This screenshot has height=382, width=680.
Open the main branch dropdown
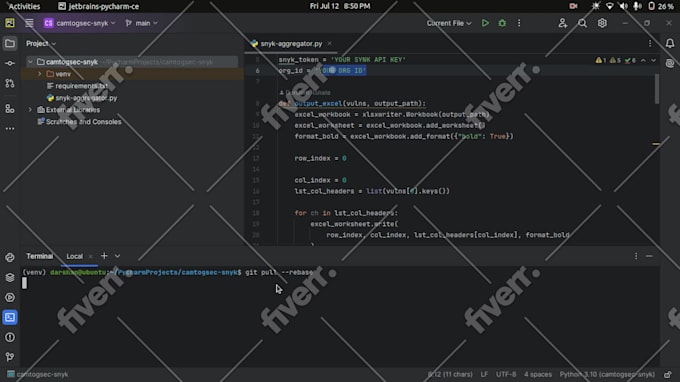click(x=141, y=23)
